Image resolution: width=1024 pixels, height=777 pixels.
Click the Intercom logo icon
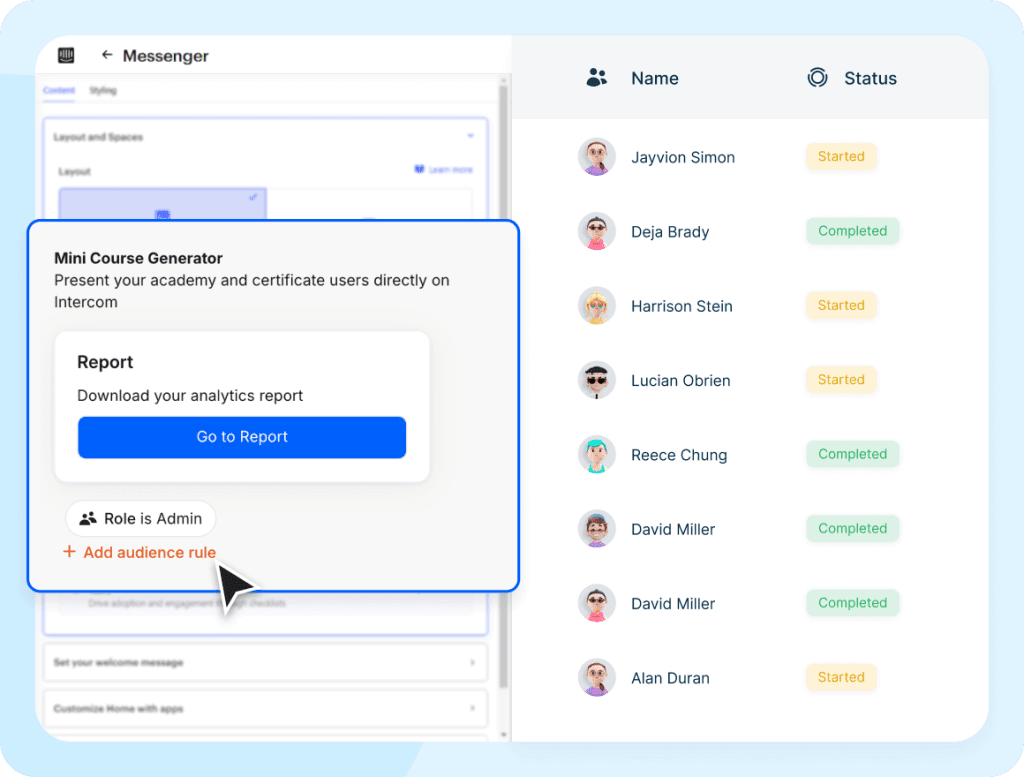(66, 56)
